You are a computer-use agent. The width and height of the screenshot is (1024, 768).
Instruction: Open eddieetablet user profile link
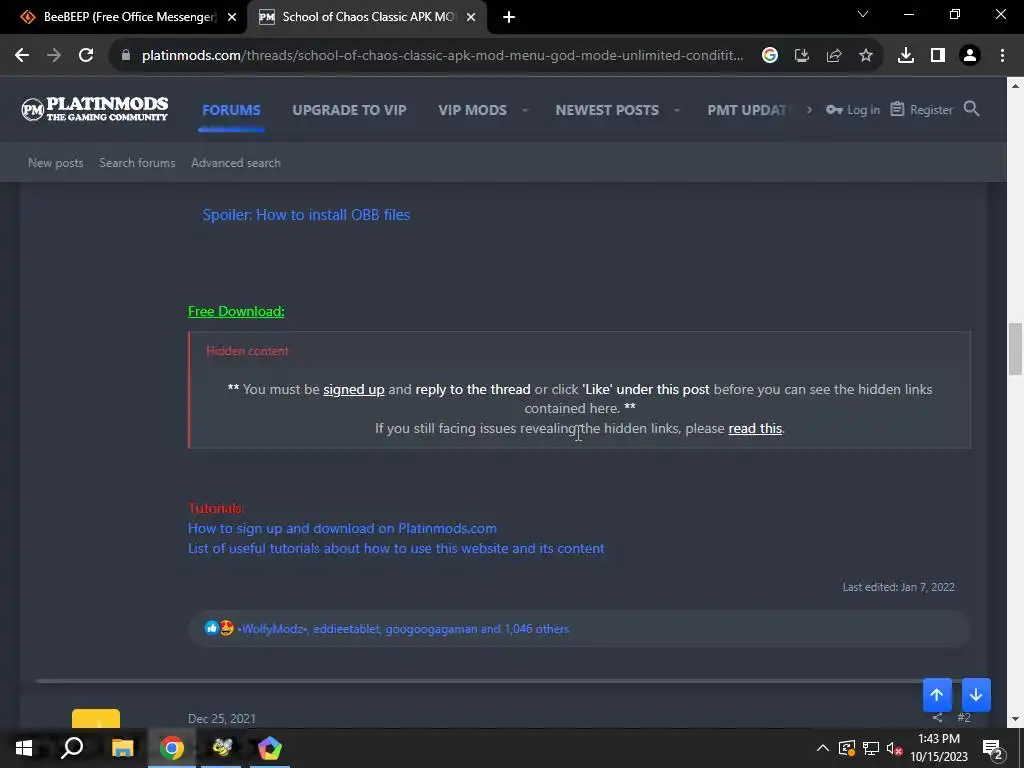(x=346, y=629)
